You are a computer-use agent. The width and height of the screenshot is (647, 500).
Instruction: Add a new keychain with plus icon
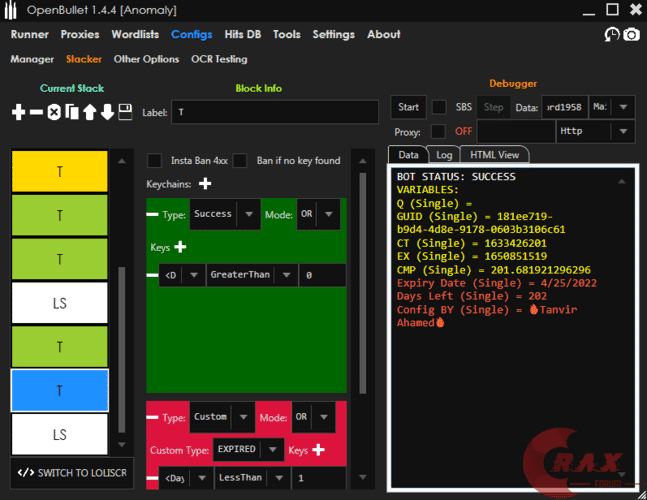205,183
